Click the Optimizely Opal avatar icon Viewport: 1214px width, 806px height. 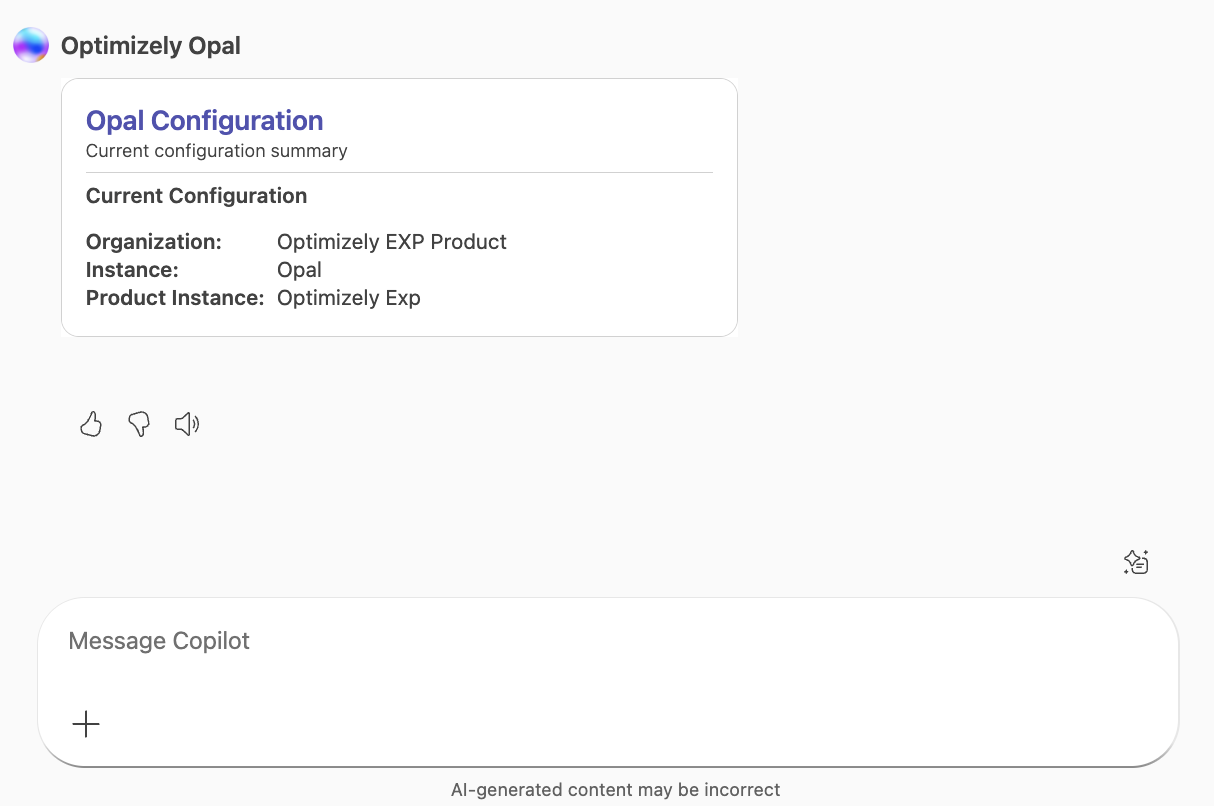click(30, 44)
